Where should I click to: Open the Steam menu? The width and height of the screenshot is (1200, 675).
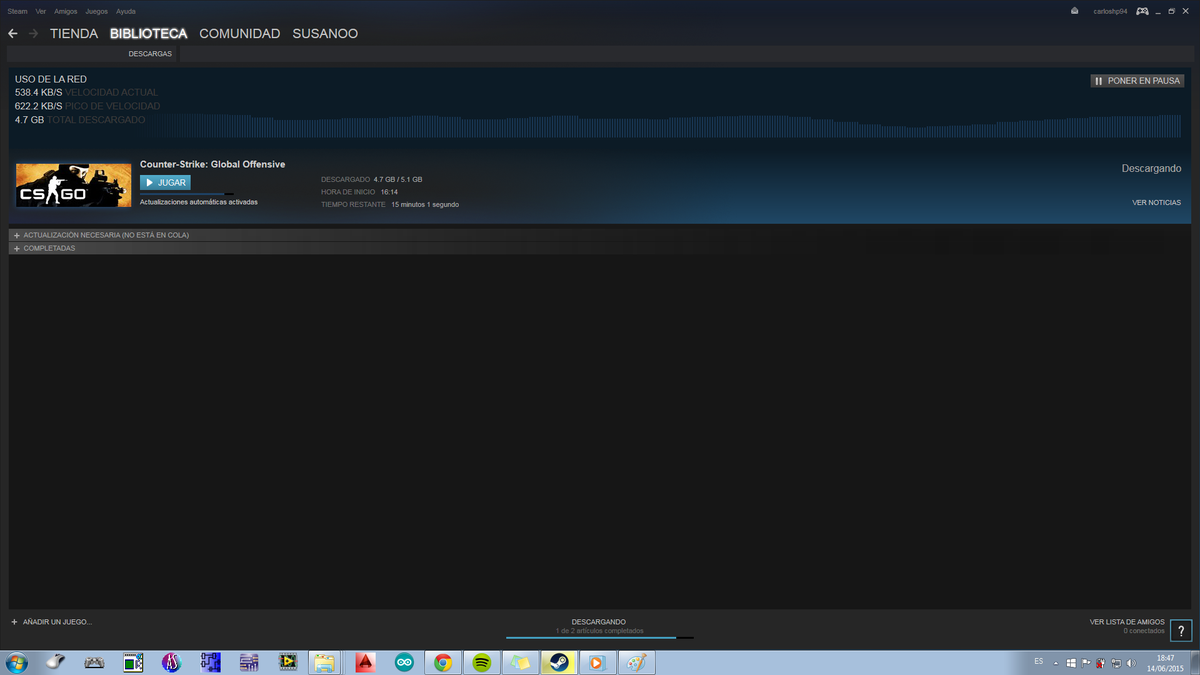tap(17, 11)
